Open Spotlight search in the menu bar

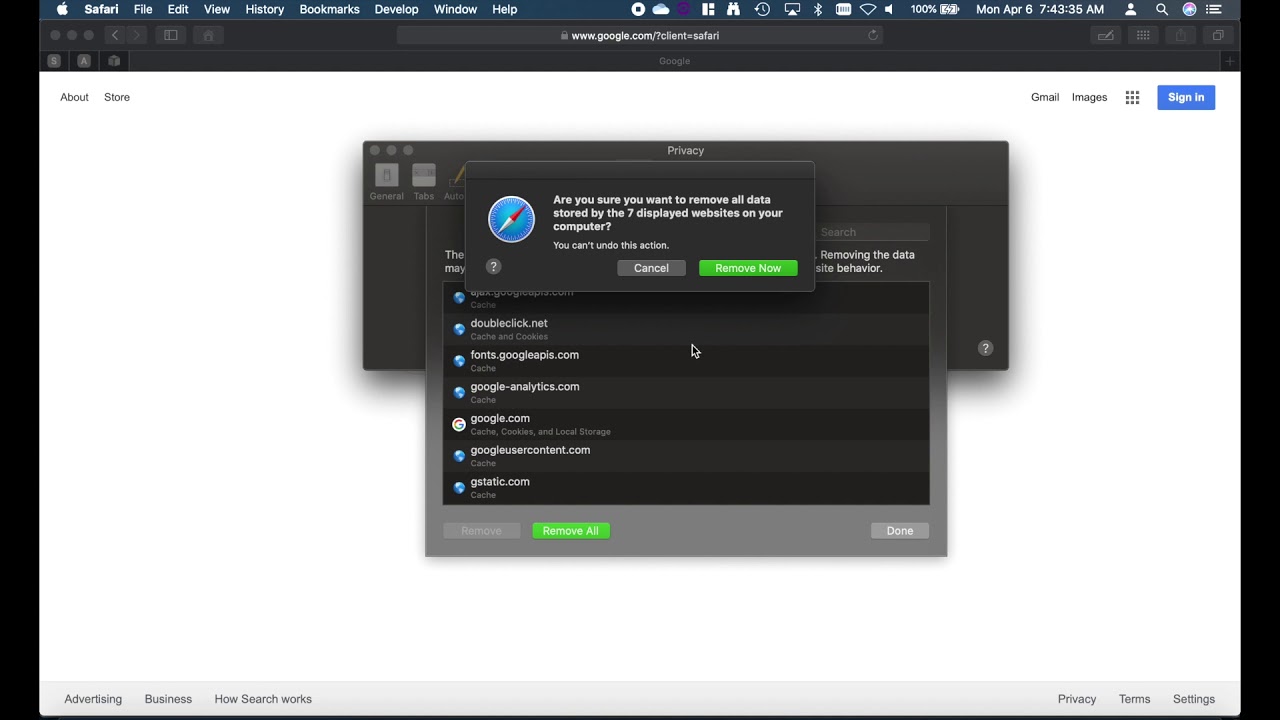[x=1161, y=9]
